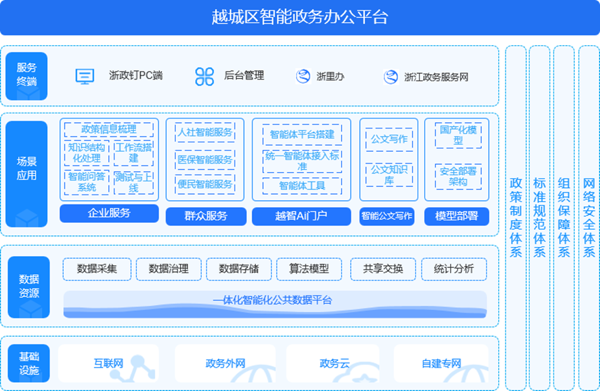Click the 政务外网 card
This screenshot has height=391, width=600.
[225, 363]
